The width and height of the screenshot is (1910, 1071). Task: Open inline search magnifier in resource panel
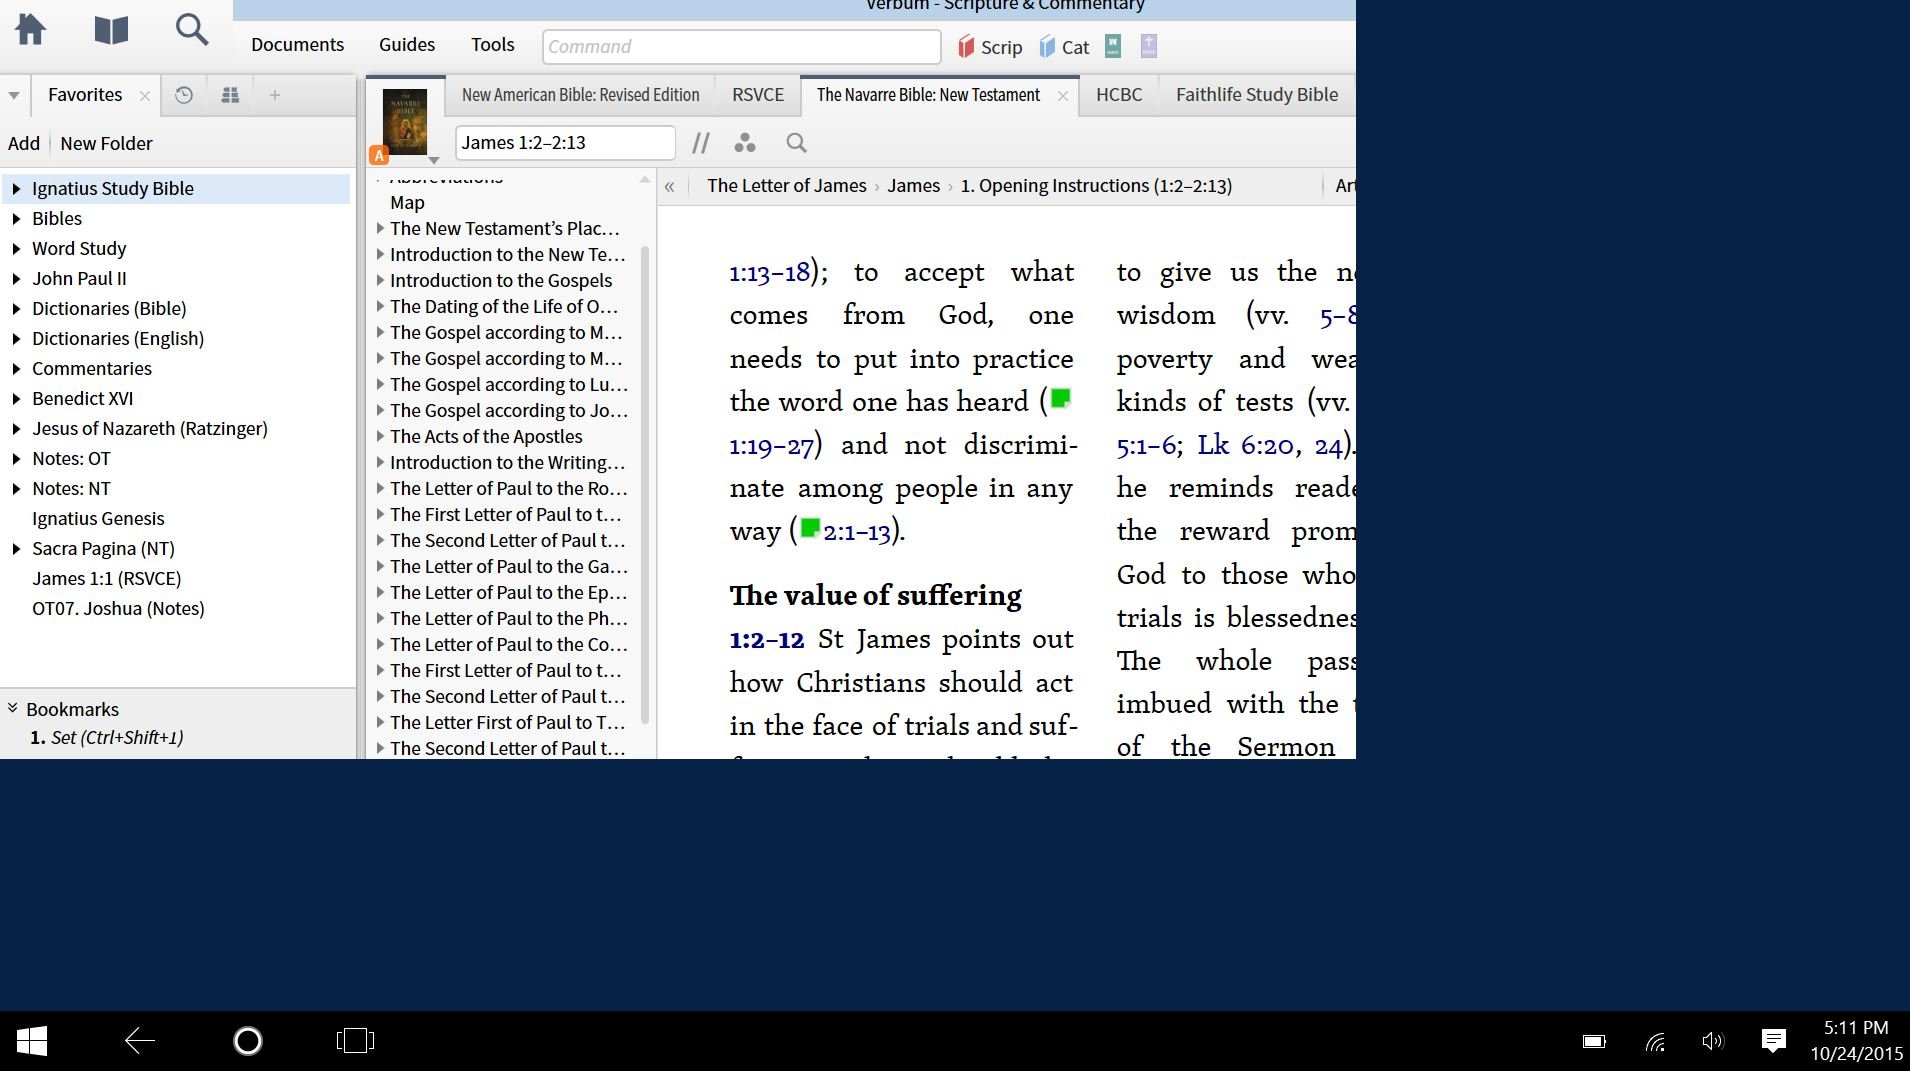coord(797,143)
